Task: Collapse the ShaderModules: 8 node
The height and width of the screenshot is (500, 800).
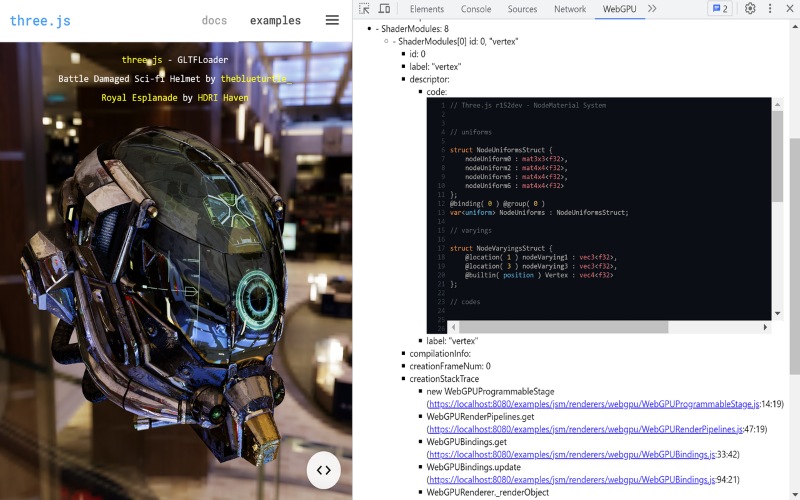Action: (x=412, y=29)
